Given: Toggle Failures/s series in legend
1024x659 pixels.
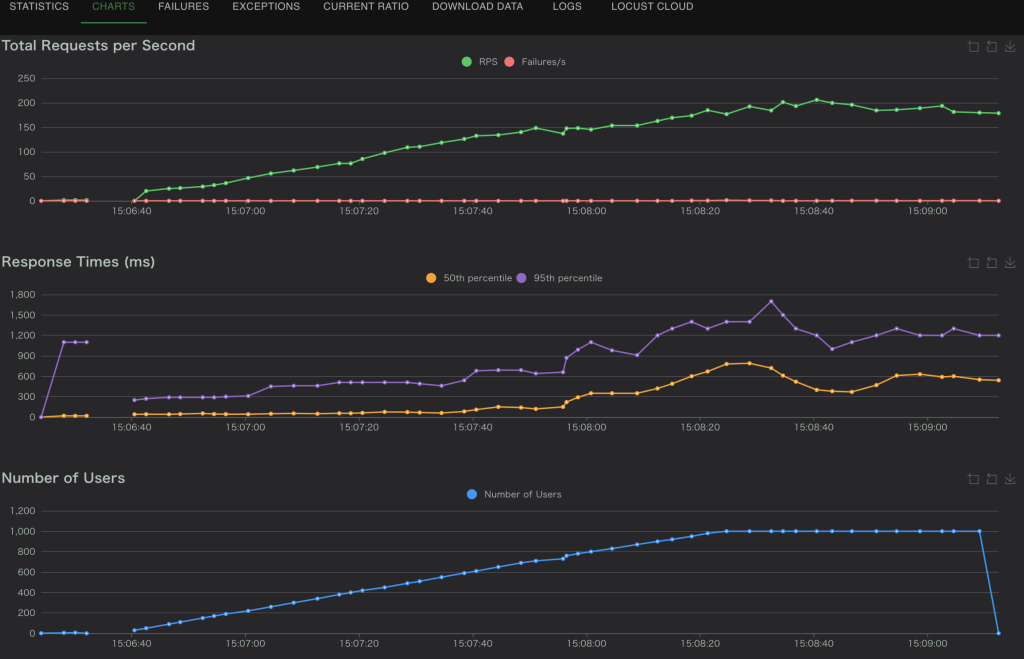Looking at the screenshot, I should click(535, 62).
